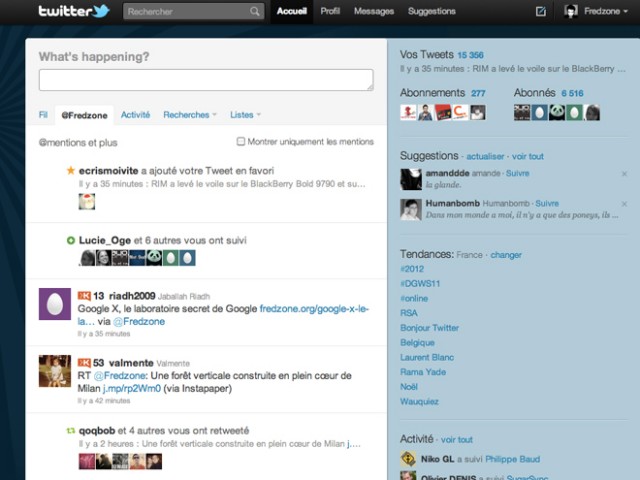Open the Noël trend

[x=409, y=387]
